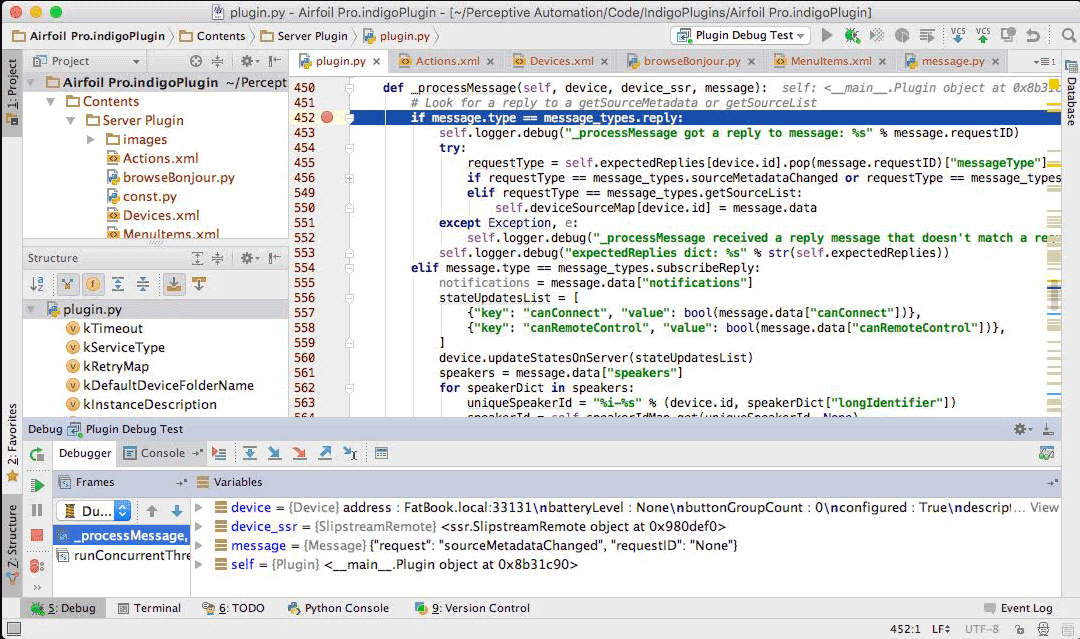Expand the images folder in project tree
The height and width of the screenshot is (639, 1080).
pyautogui.click(x=92, y=139)
